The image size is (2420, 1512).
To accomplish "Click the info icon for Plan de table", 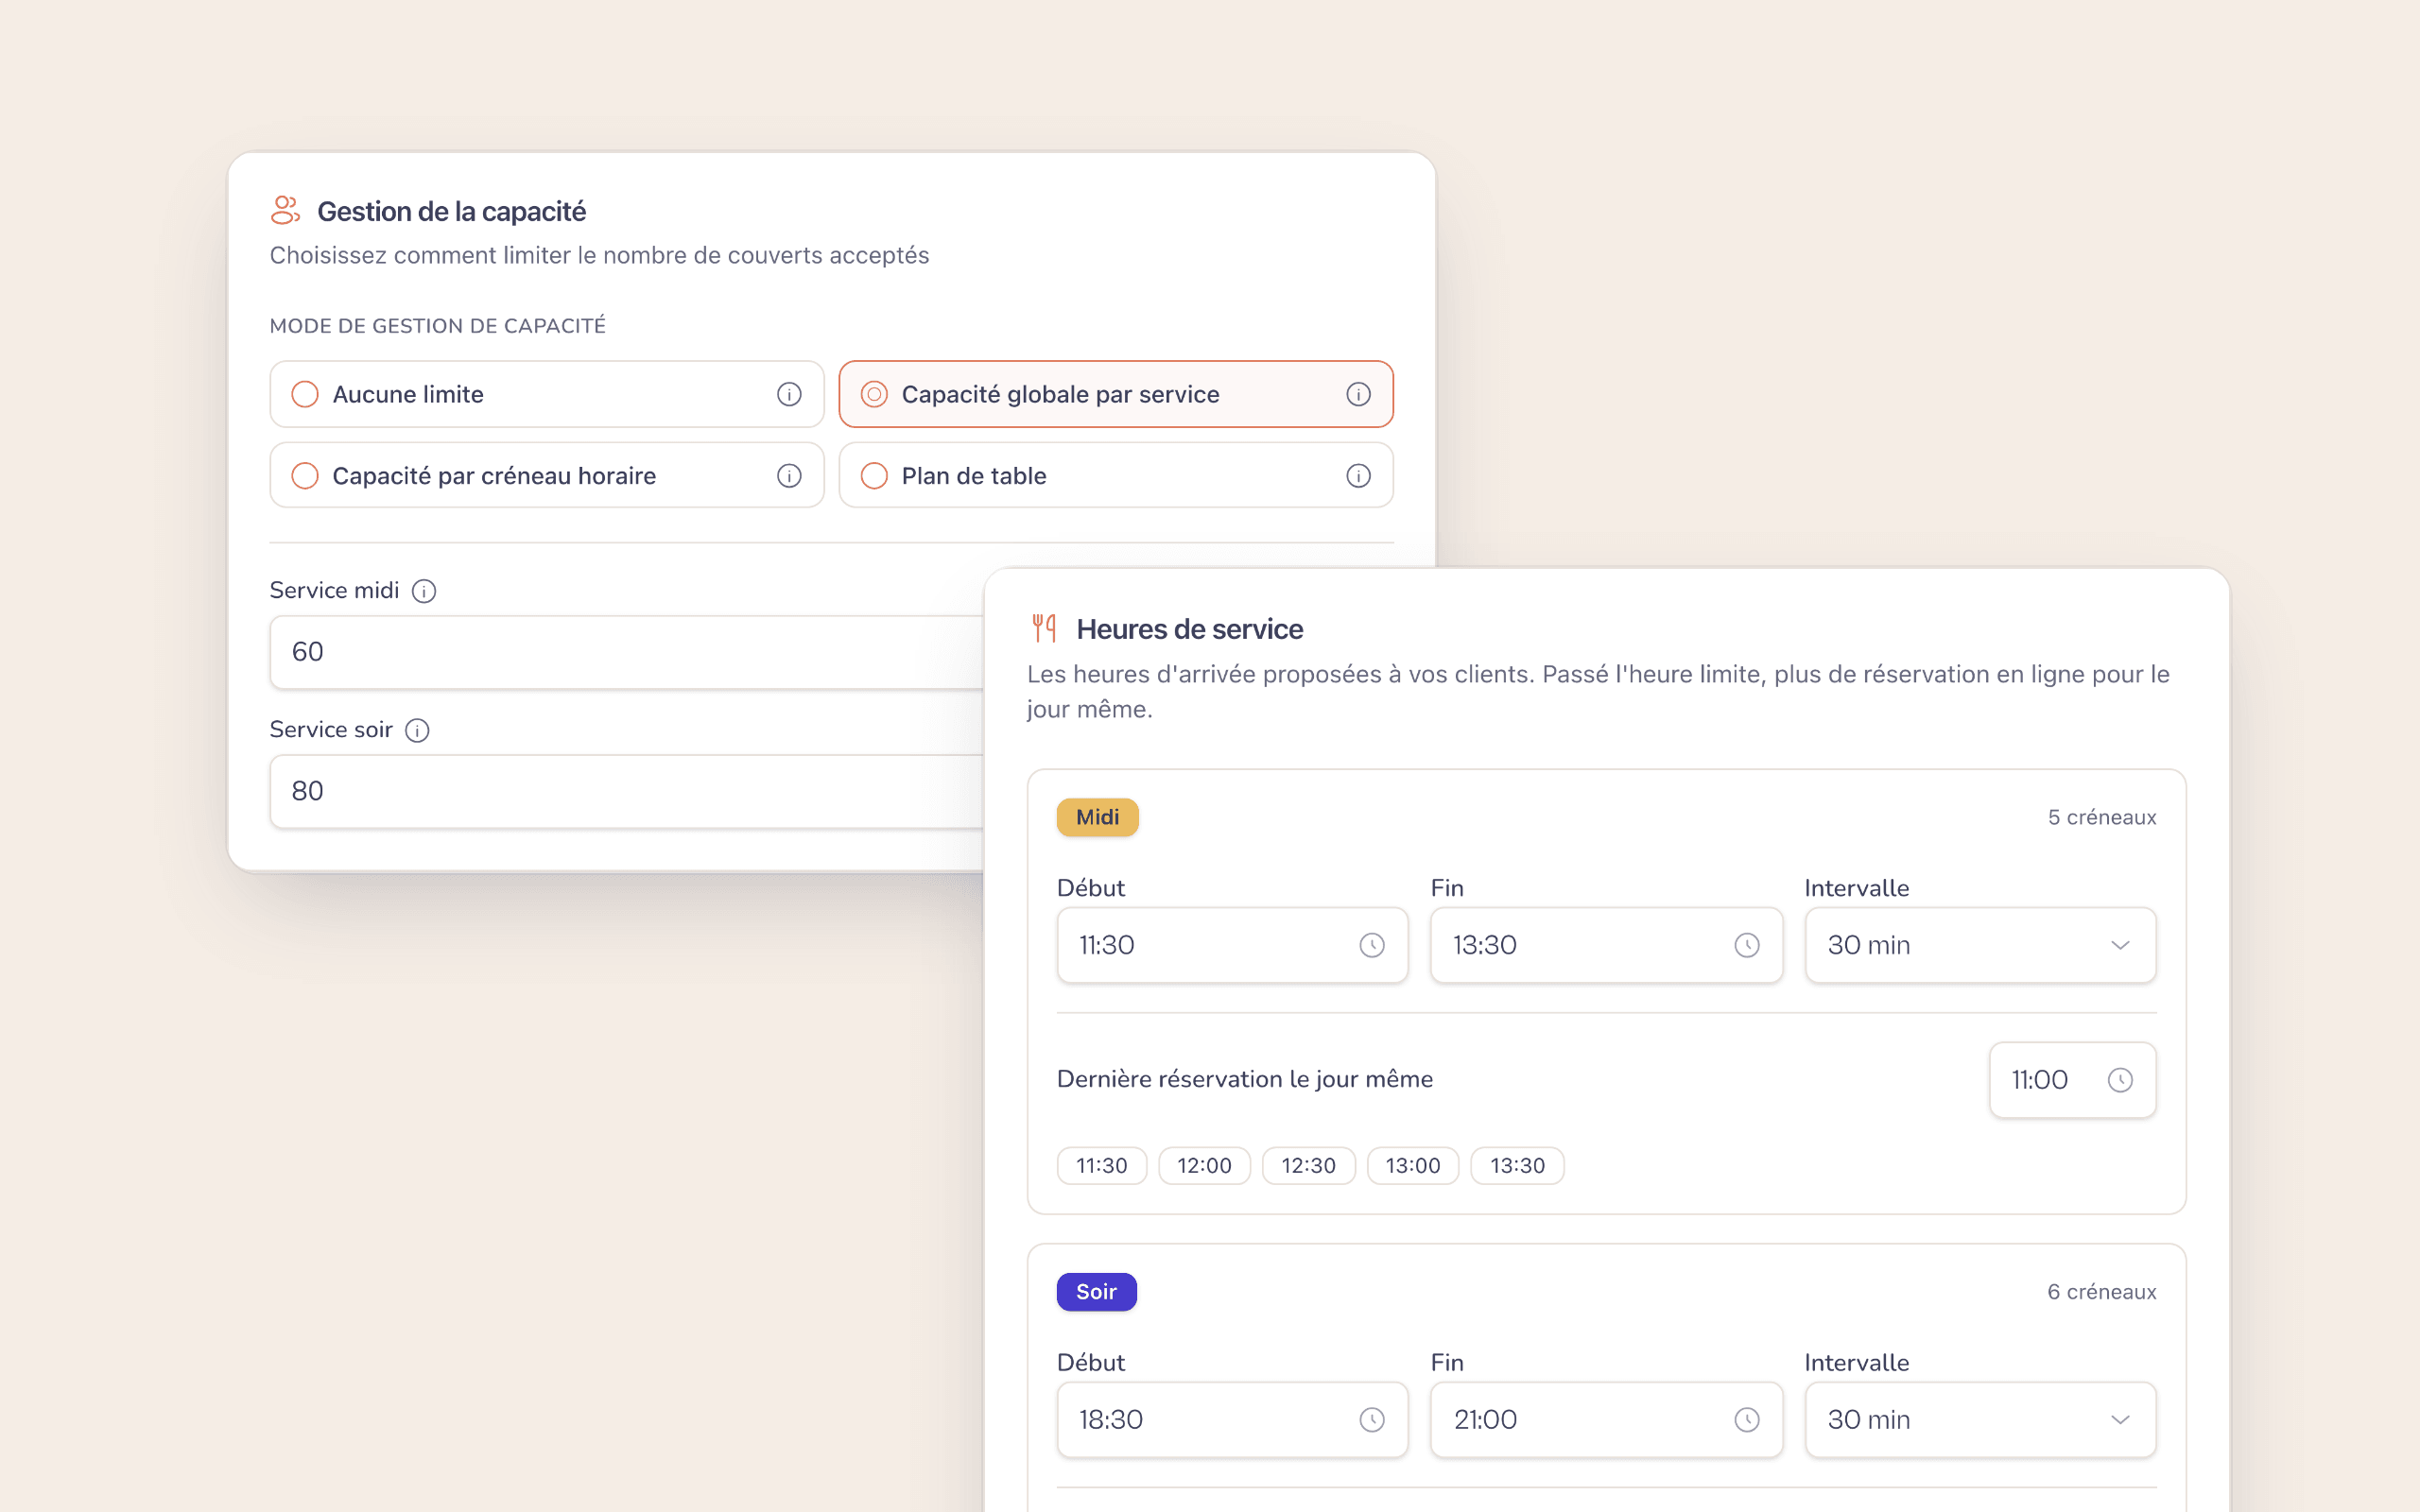I will pyautogui.click(x=1358, y=476).
